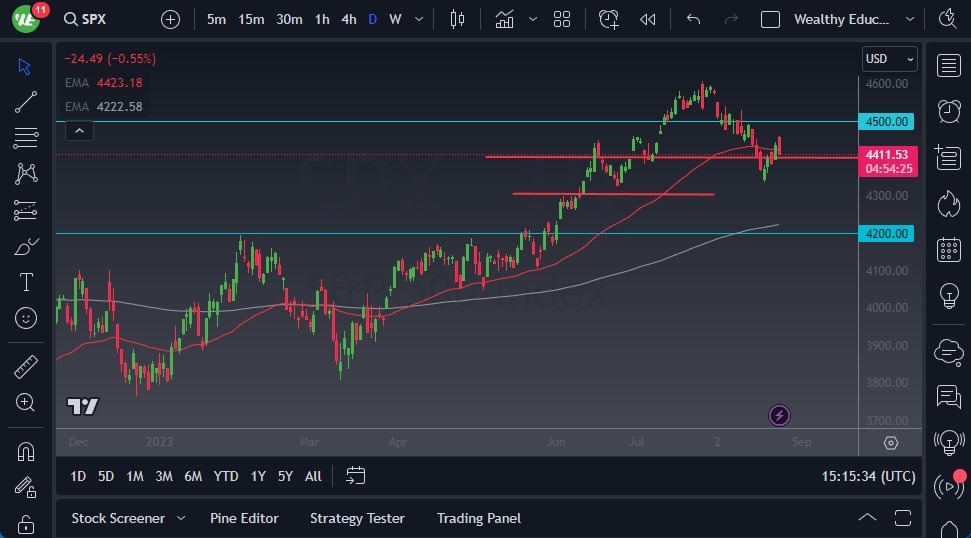
Task: Expand the Stock Screener dropdown arrow
Action: [181, 518]
